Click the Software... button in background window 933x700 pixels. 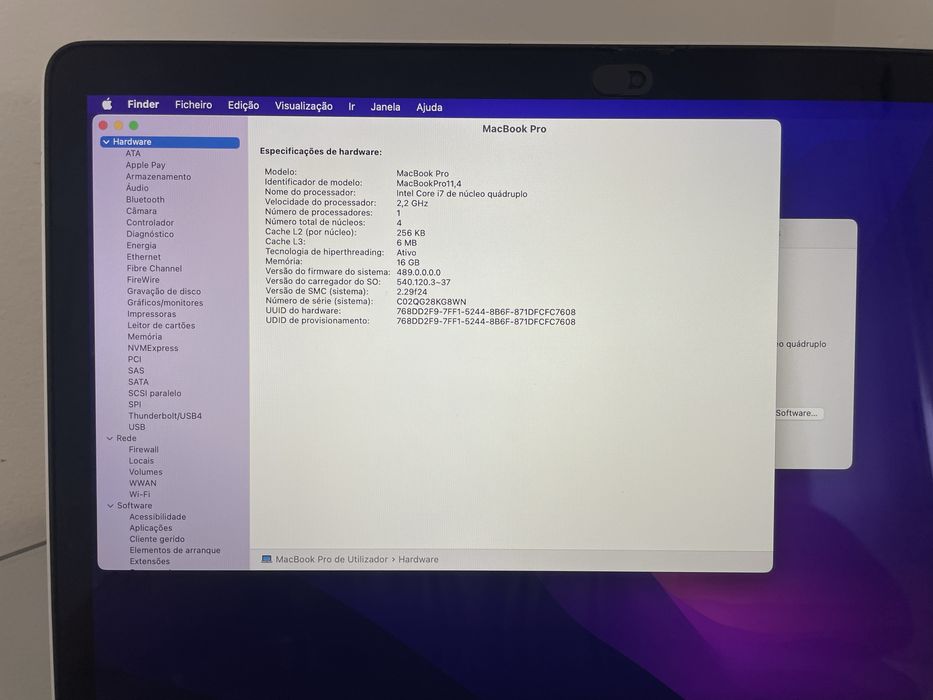point(799,413)
